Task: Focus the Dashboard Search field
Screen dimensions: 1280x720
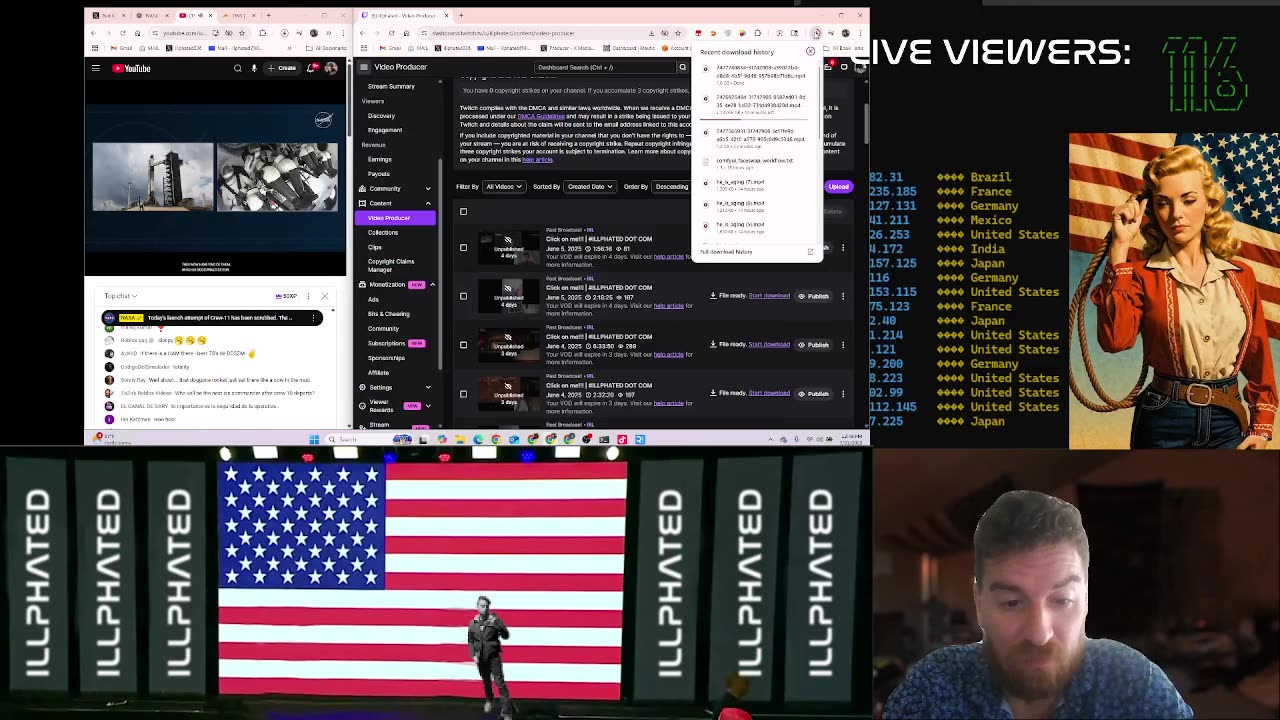Action: click(x=606, y=67)
